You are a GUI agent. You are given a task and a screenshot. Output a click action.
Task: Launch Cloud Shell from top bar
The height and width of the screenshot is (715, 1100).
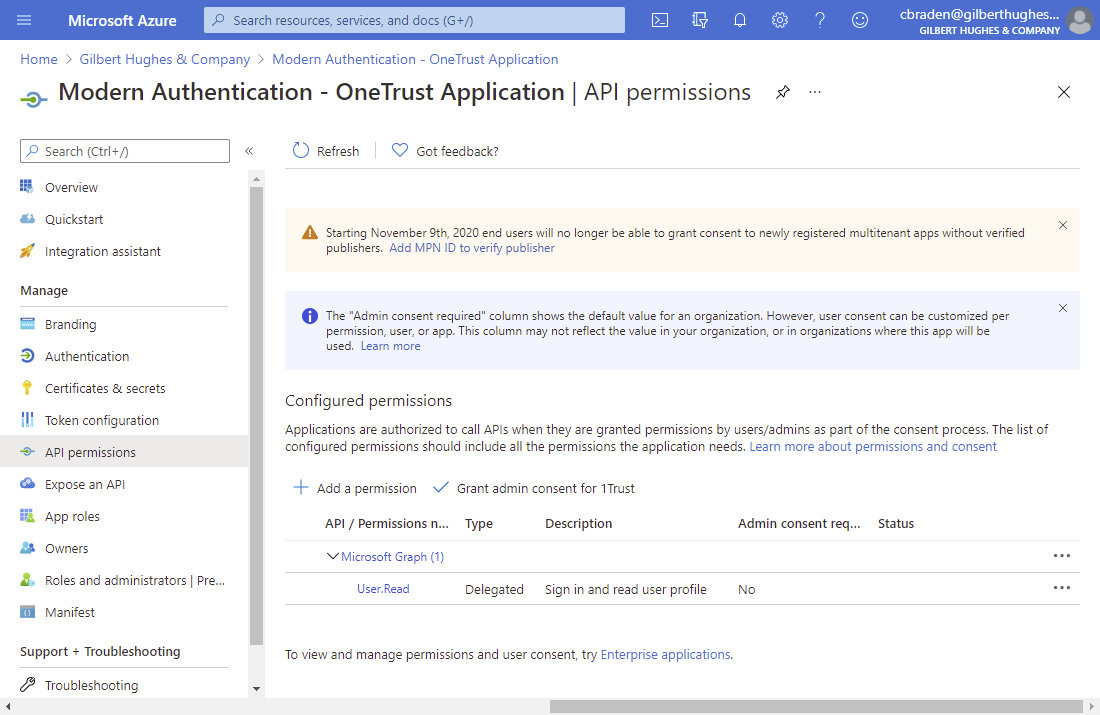pyautogui.click(x=659, y=20)
